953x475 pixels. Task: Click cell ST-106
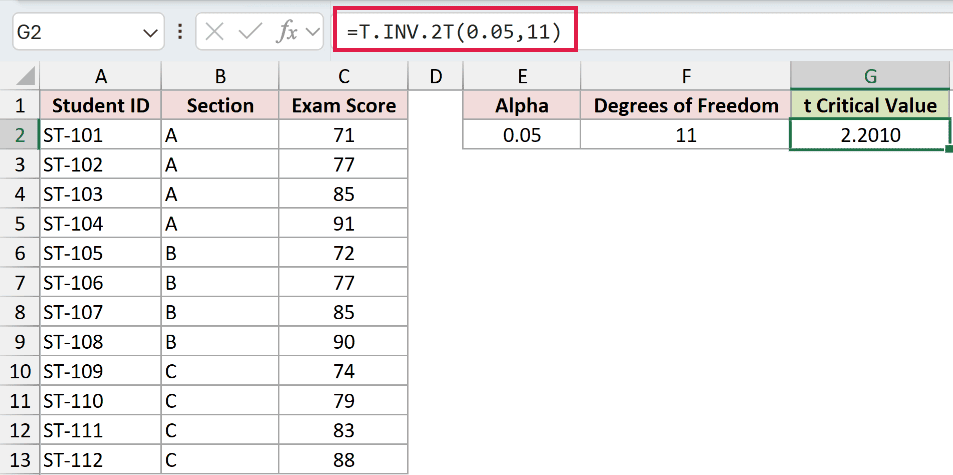100,283
